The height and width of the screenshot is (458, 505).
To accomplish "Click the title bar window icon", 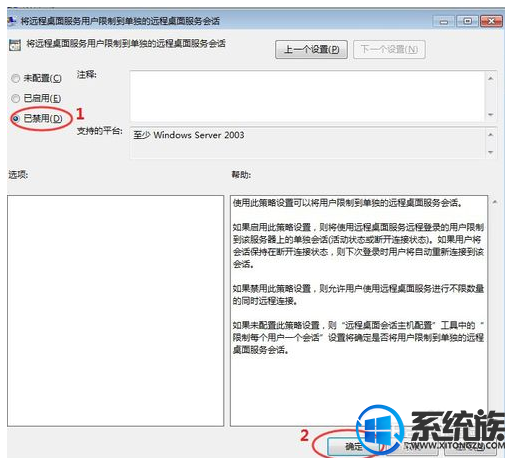I will pyautogui.click(x=11, y=21).
